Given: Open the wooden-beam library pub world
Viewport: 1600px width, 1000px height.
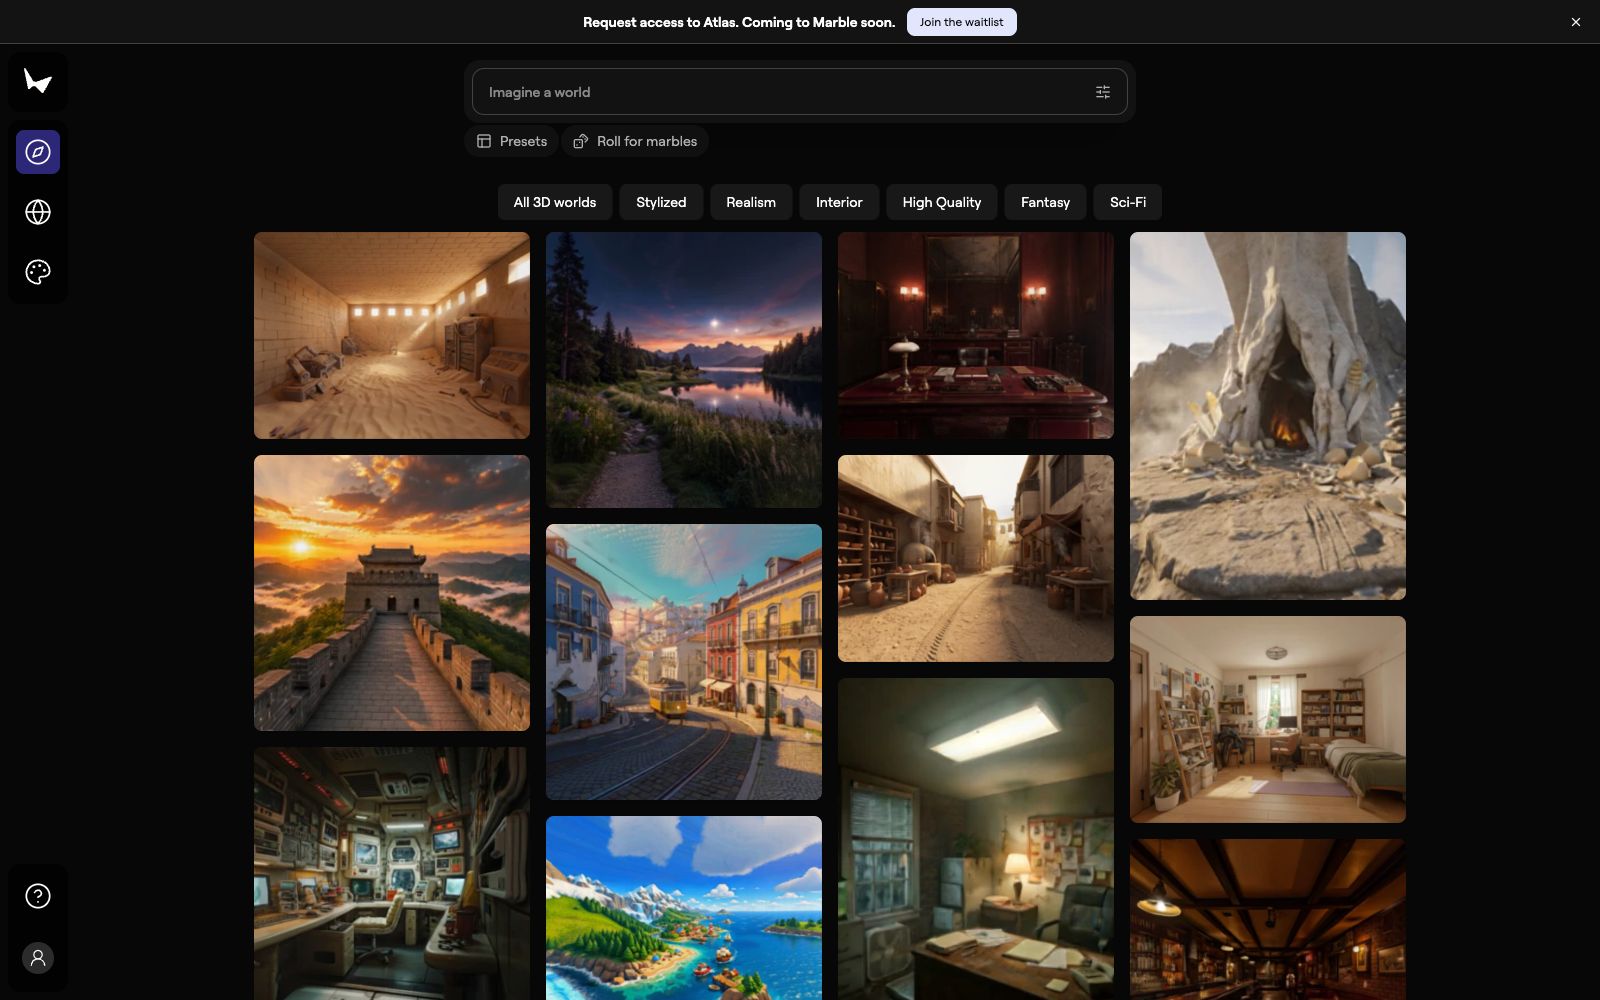Looking at the screenshot, I should [x=1268, y=919].
